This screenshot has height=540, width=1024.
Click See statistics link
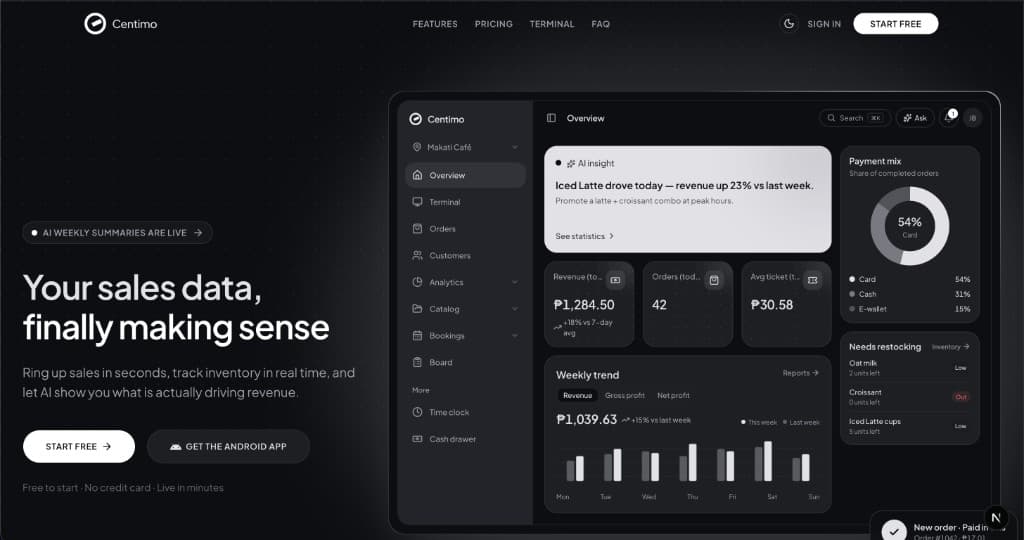(584, 236)
